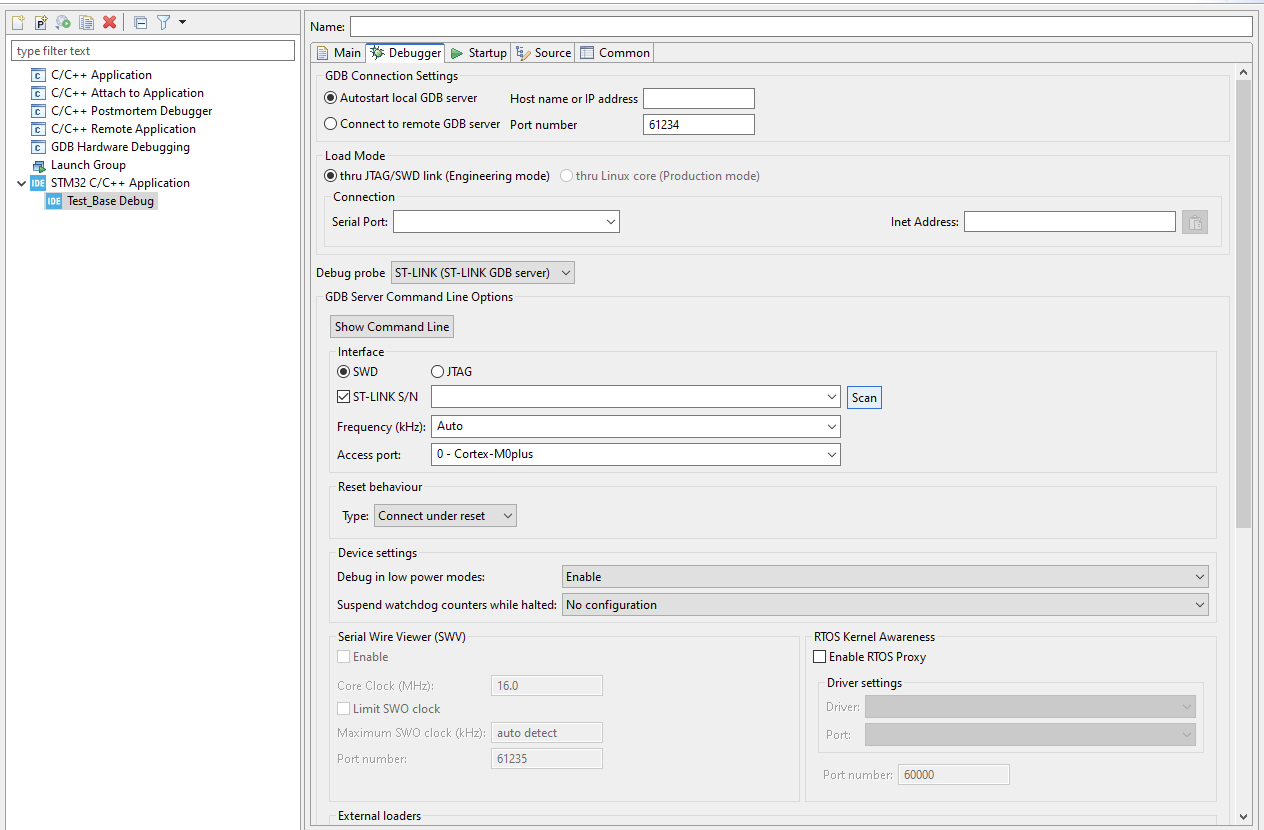Filter launch configurations
Image resolution: width=1264 pixels, height=830 pixels.
coord(164,21)
